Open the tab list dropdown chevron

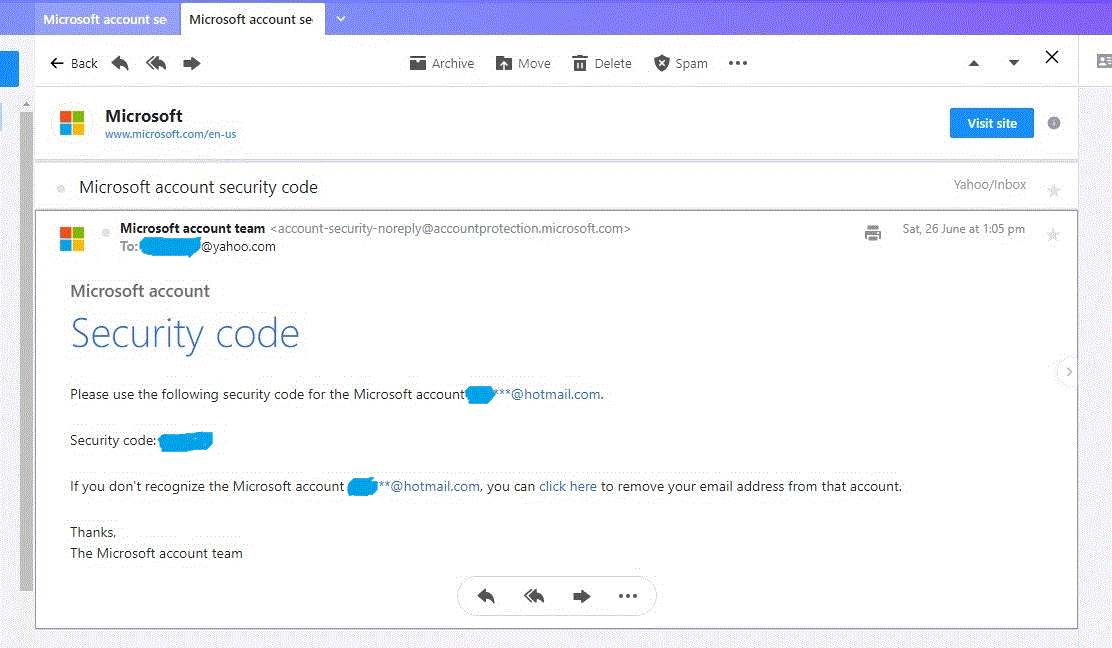[x=340, y=19]
